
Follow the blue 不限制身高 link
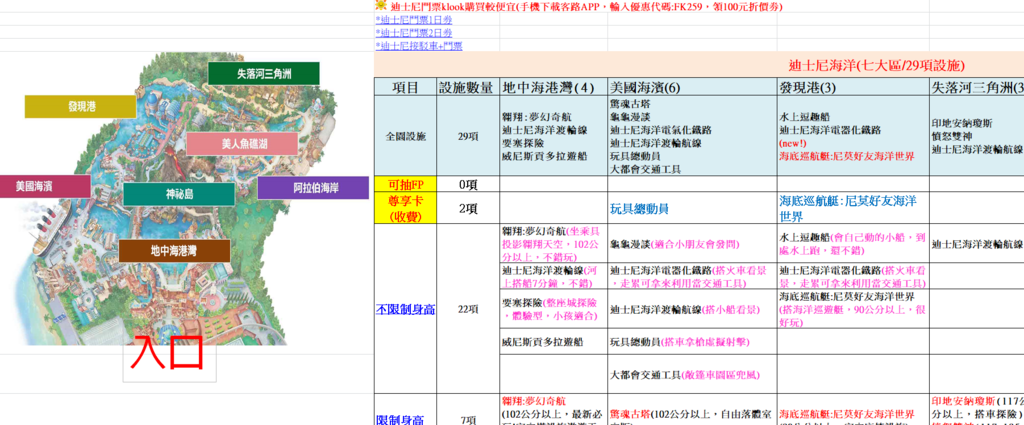point(406,310)
